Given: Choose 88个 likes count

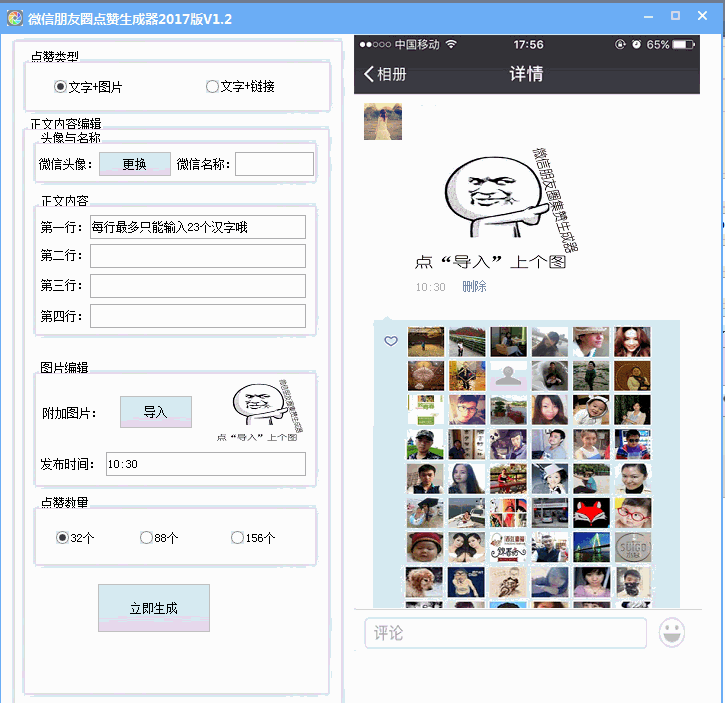Looking at the screenshot, I should [x=159, y=538].
